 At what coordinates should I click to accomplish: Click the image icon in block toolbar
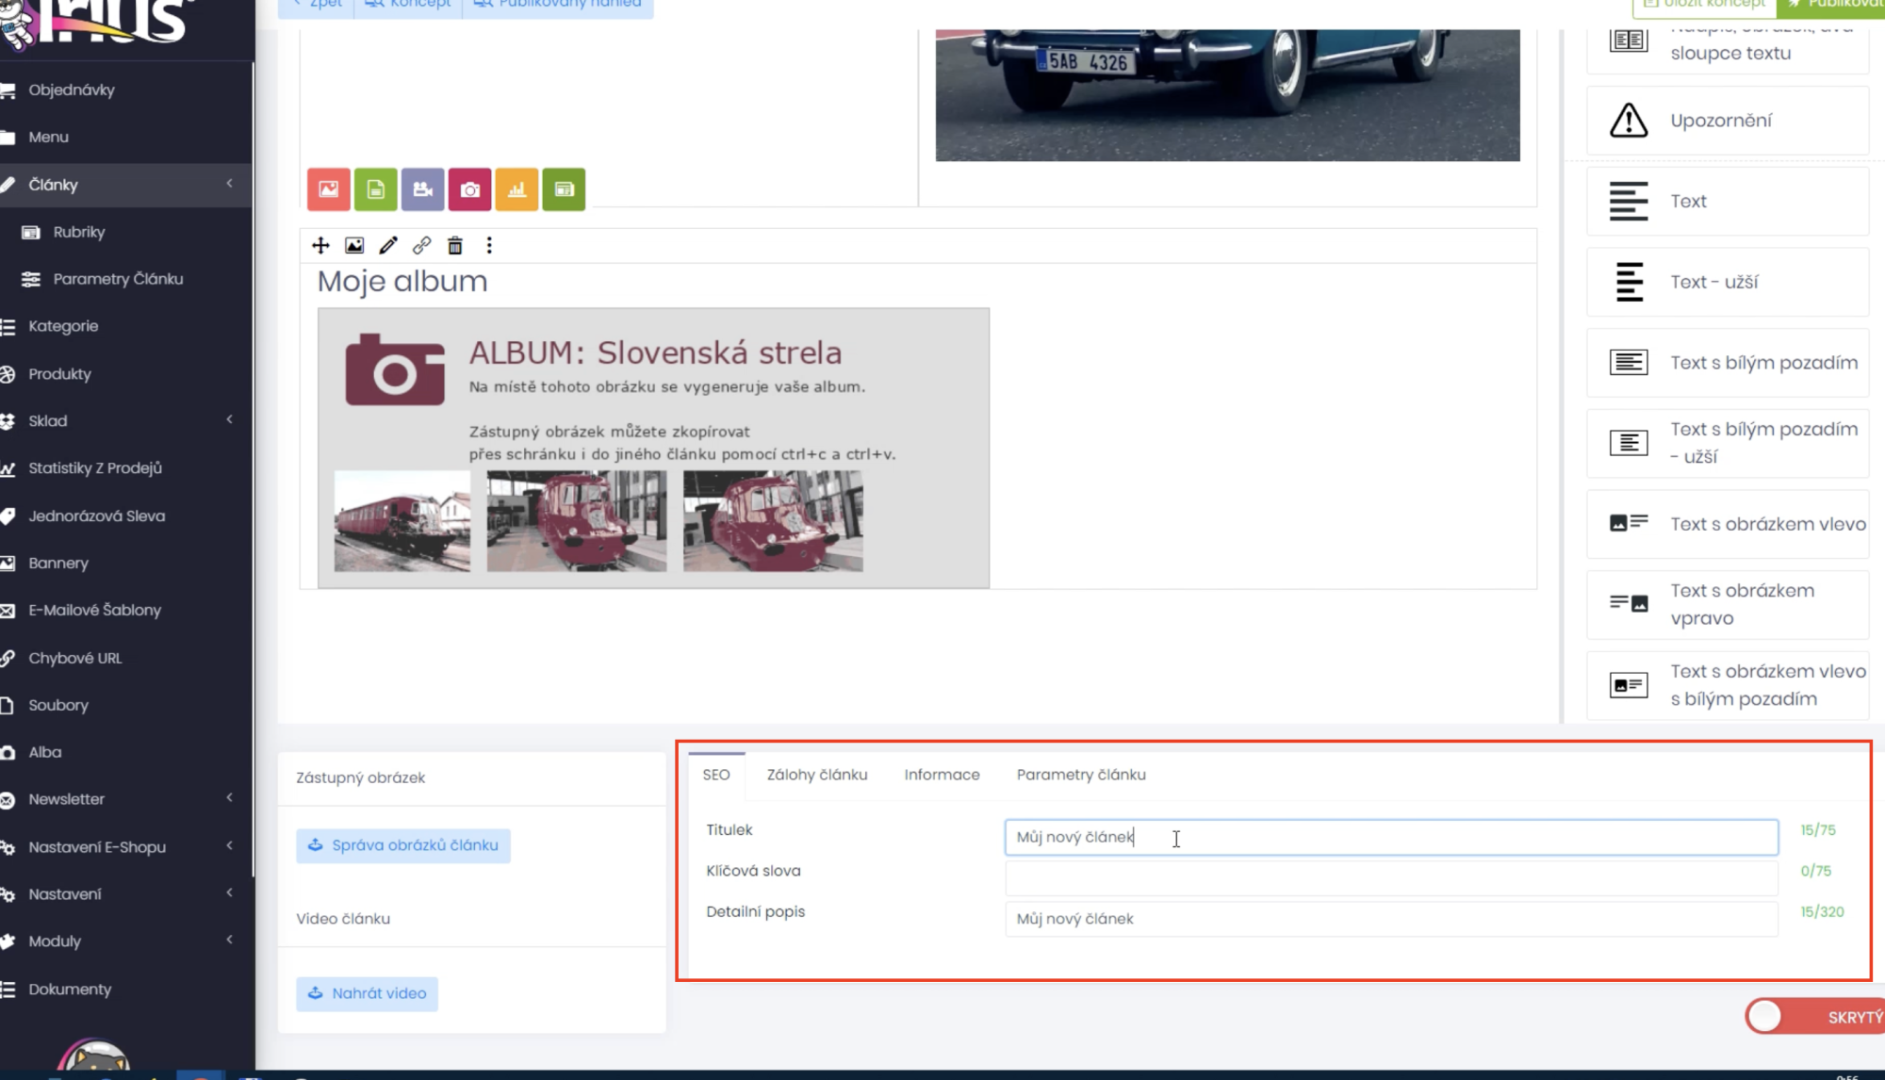pos(354,245)
